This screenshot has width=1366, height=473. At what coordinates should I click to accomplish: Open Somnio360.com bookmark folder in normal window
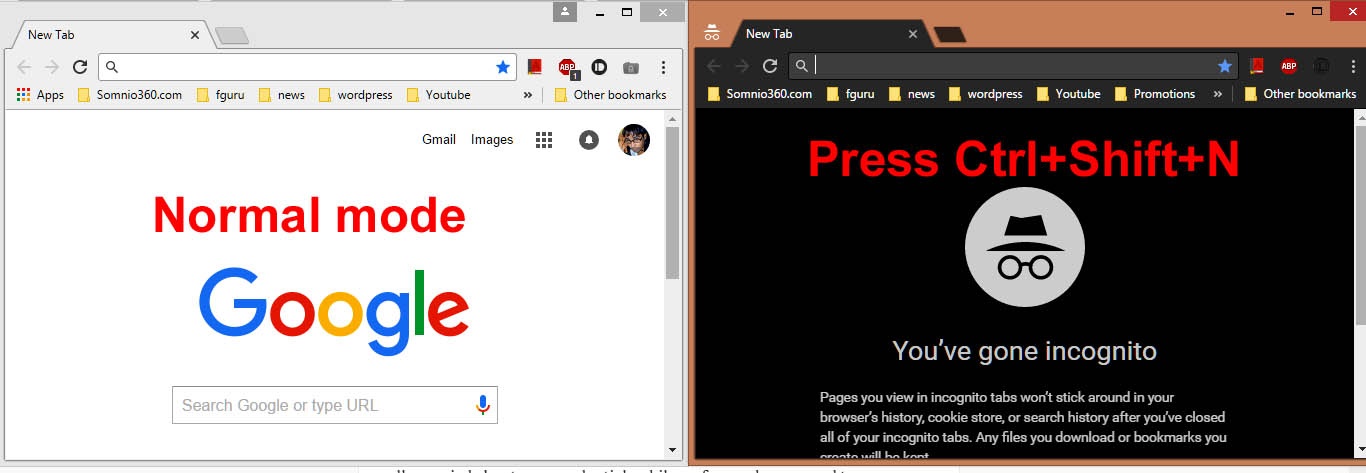pyautogui.click(x=130, y=95)
